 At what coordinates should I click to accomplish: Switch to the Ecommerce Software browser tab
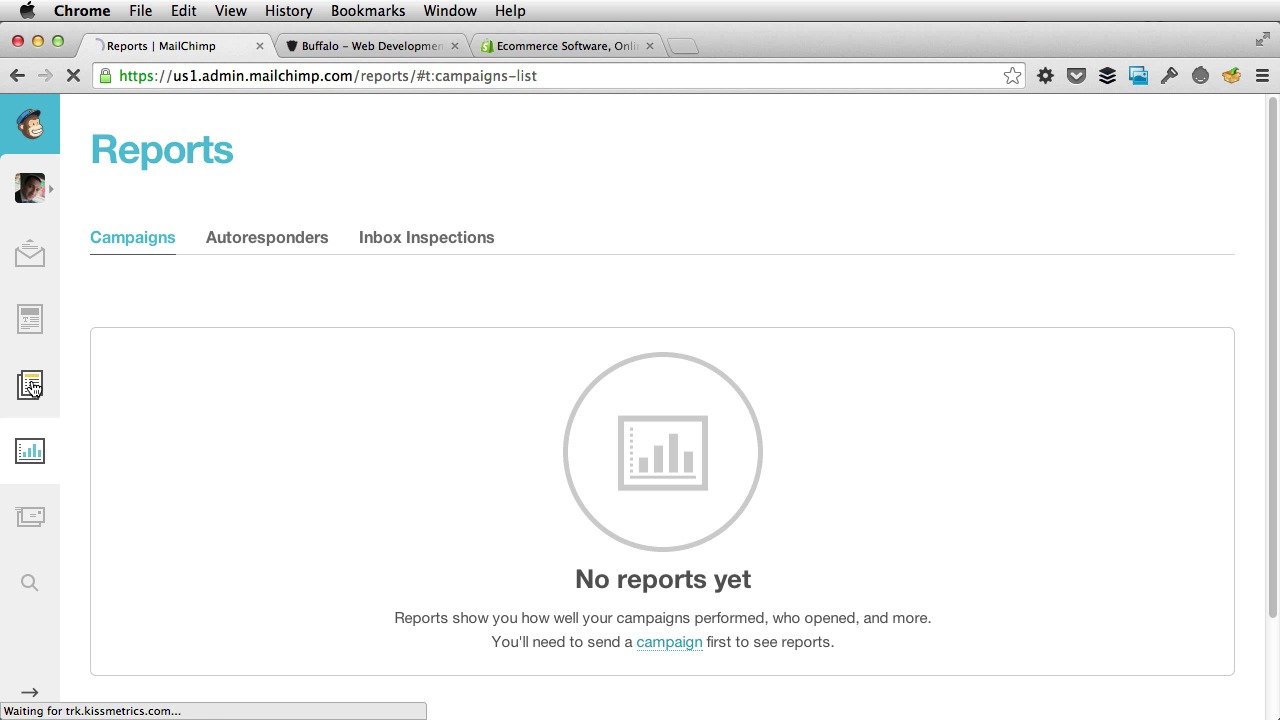566,46
